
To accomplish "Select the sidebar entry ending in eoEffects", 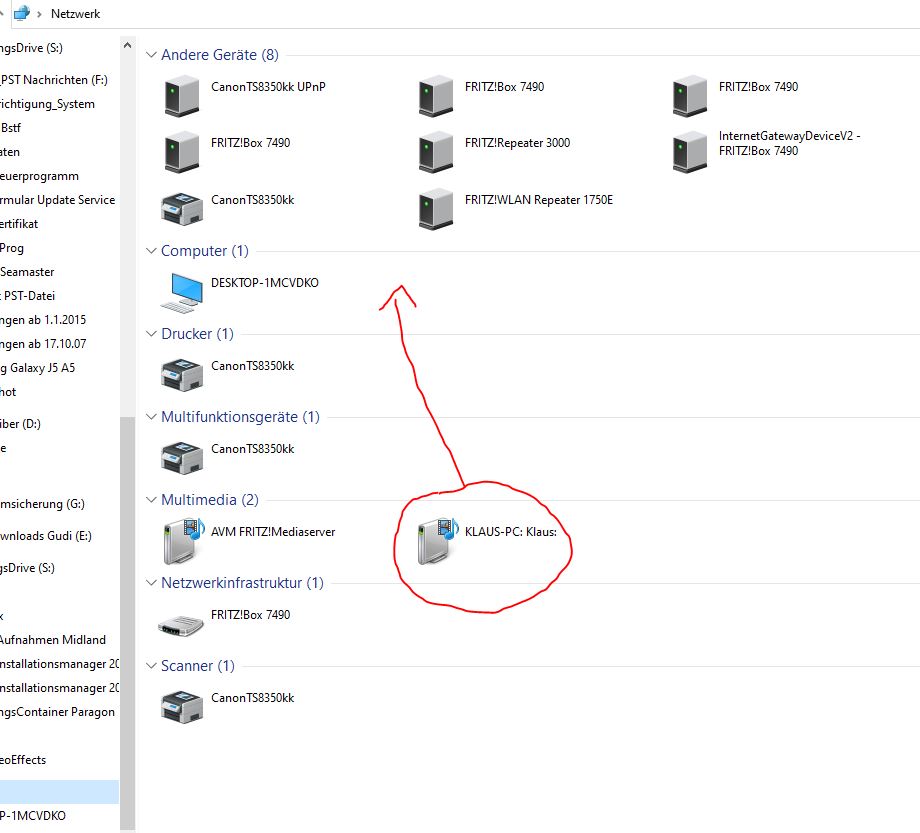I will click(23, 760).
